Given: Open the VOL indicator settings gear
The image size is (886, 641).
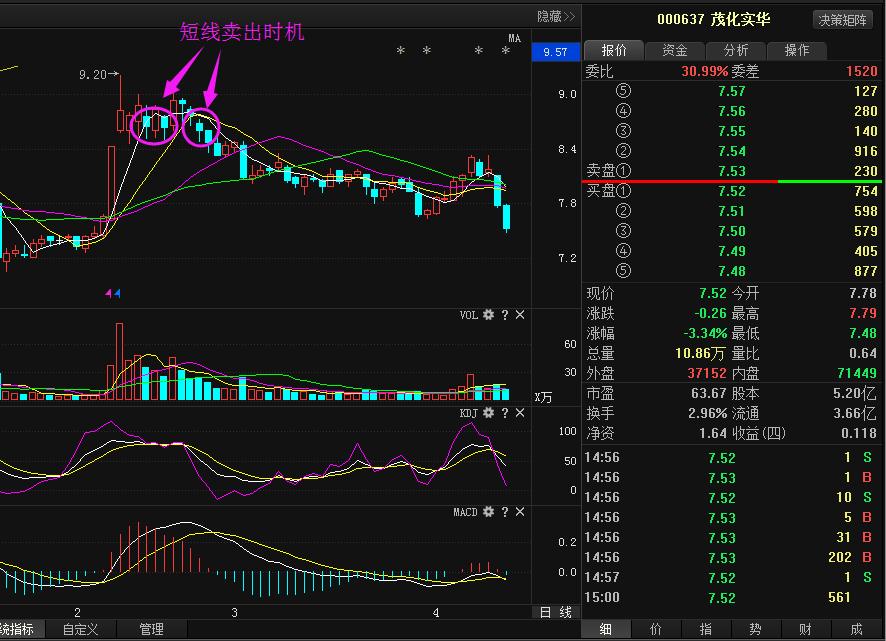Looking at the screenshot, I should pyautogui.click(x=489, y=314).
